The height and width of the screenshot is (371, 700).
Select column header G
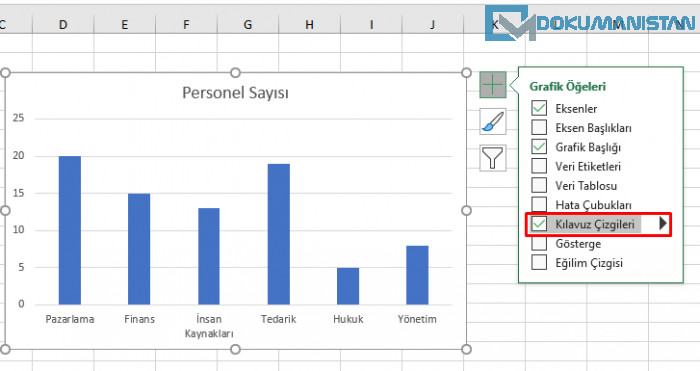pos(248,25)
